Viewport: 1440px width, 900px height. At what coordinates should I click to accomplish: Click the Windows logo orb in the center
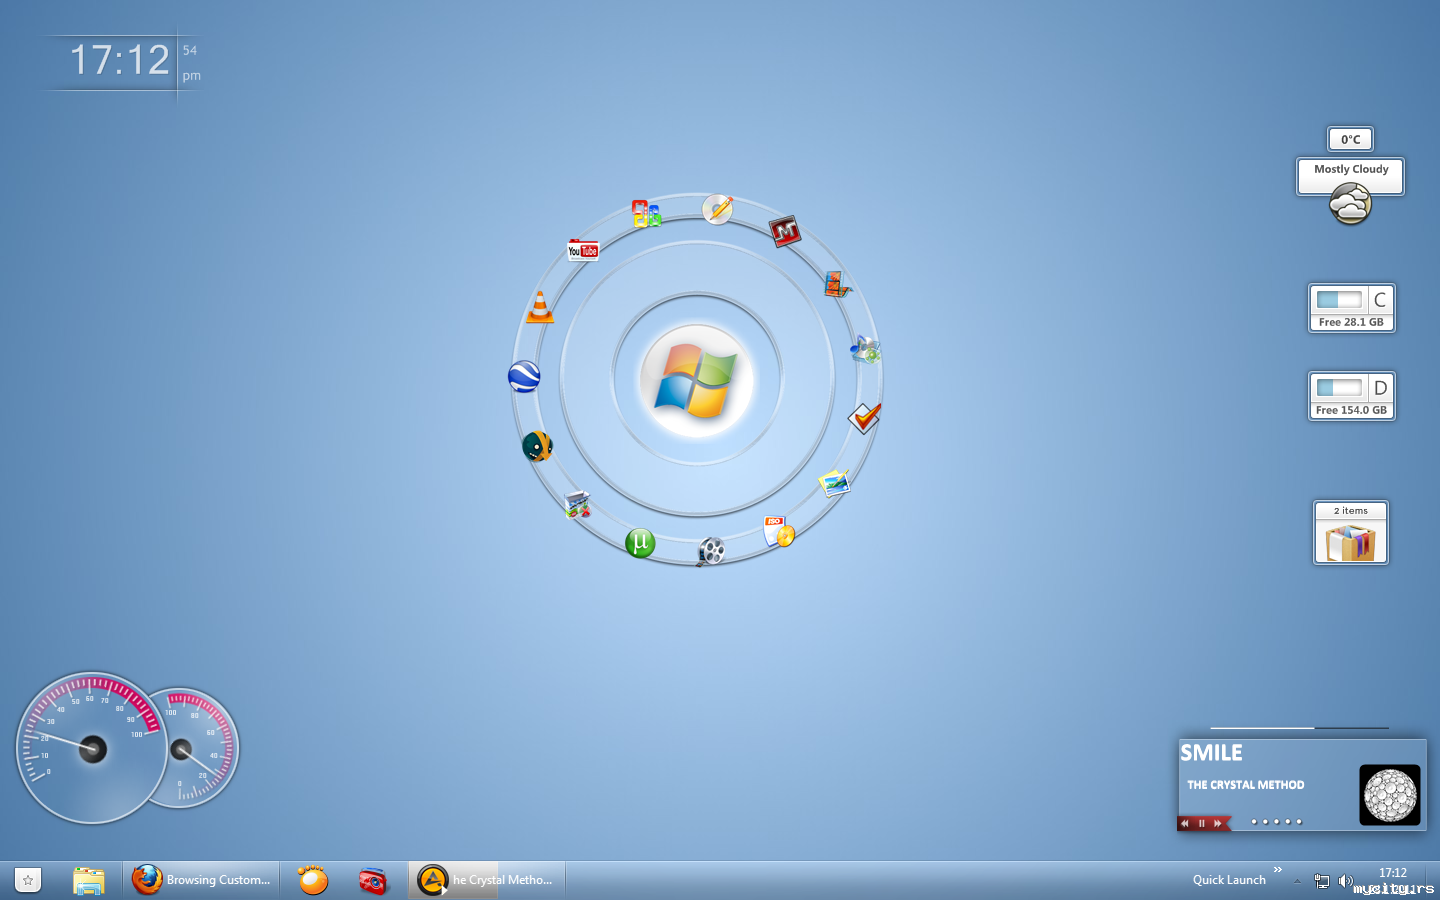(696, 380)
